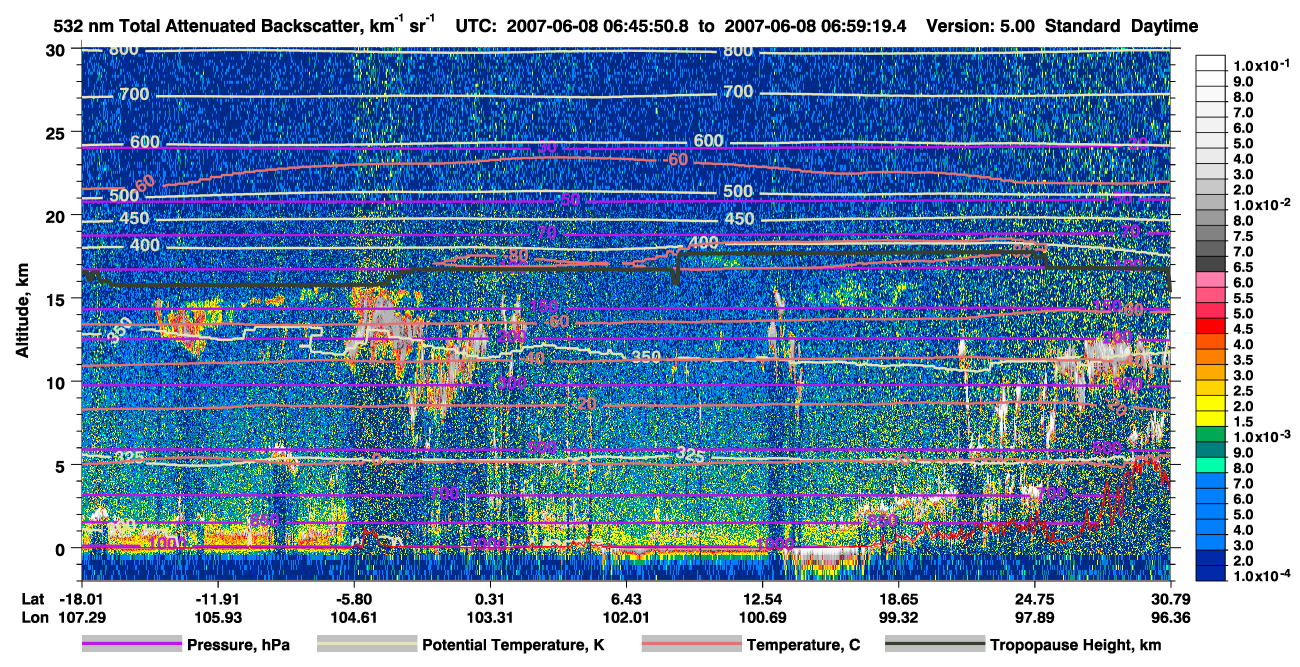Click the 'Lon' row label
The height and width of the screenshot is (667, 1300).
33,617
